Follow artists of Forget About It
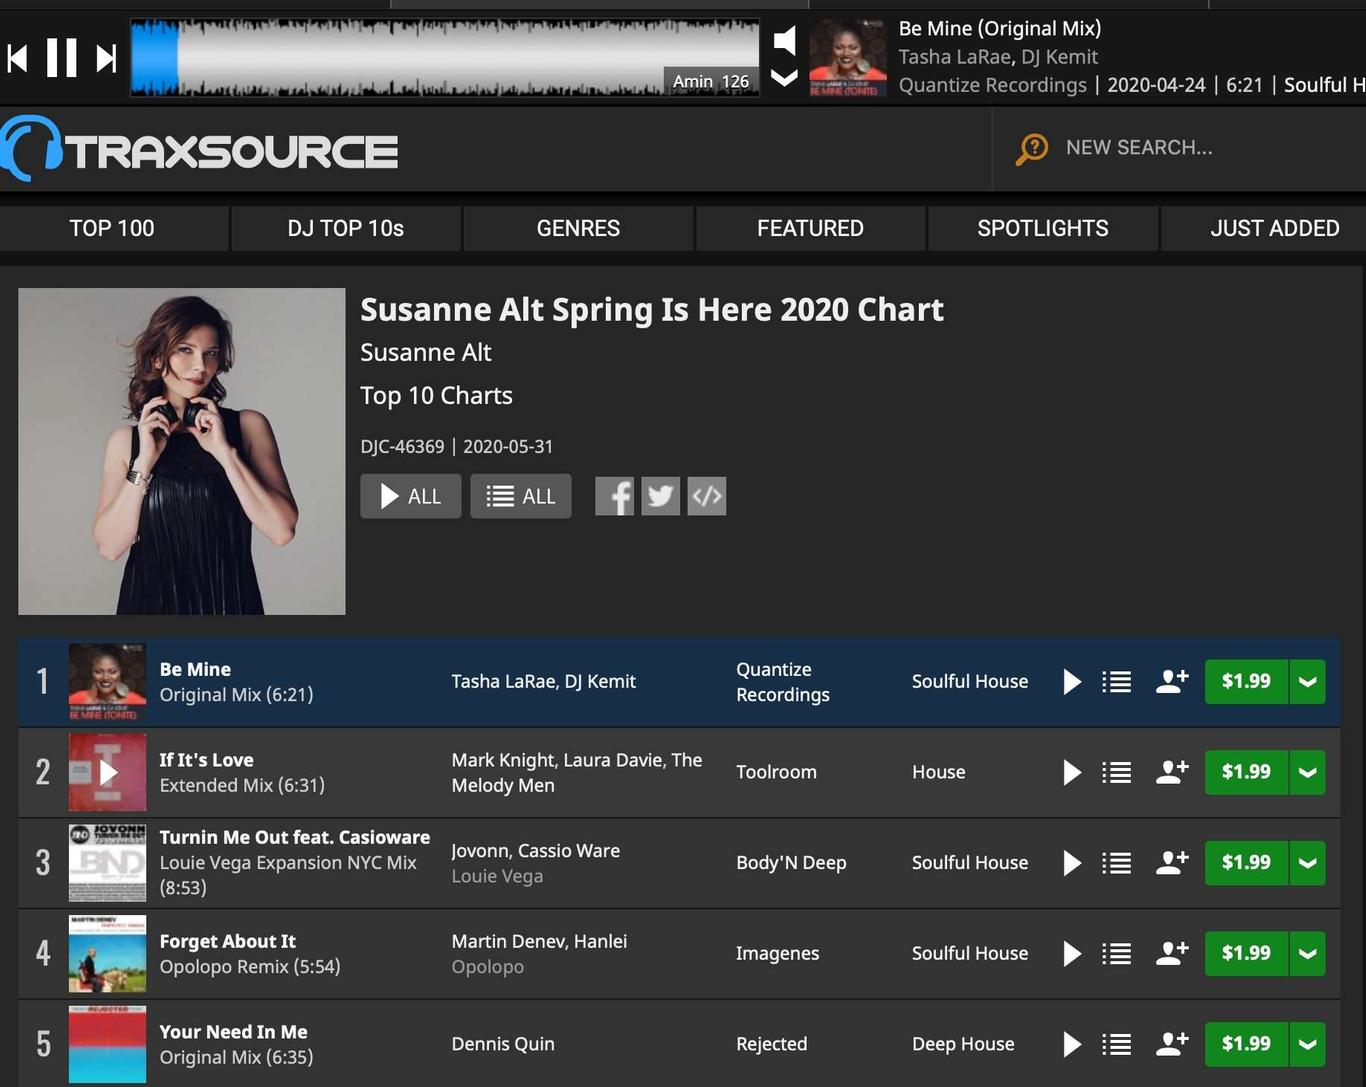Screen dimensions: 1366x1087 1172,954
